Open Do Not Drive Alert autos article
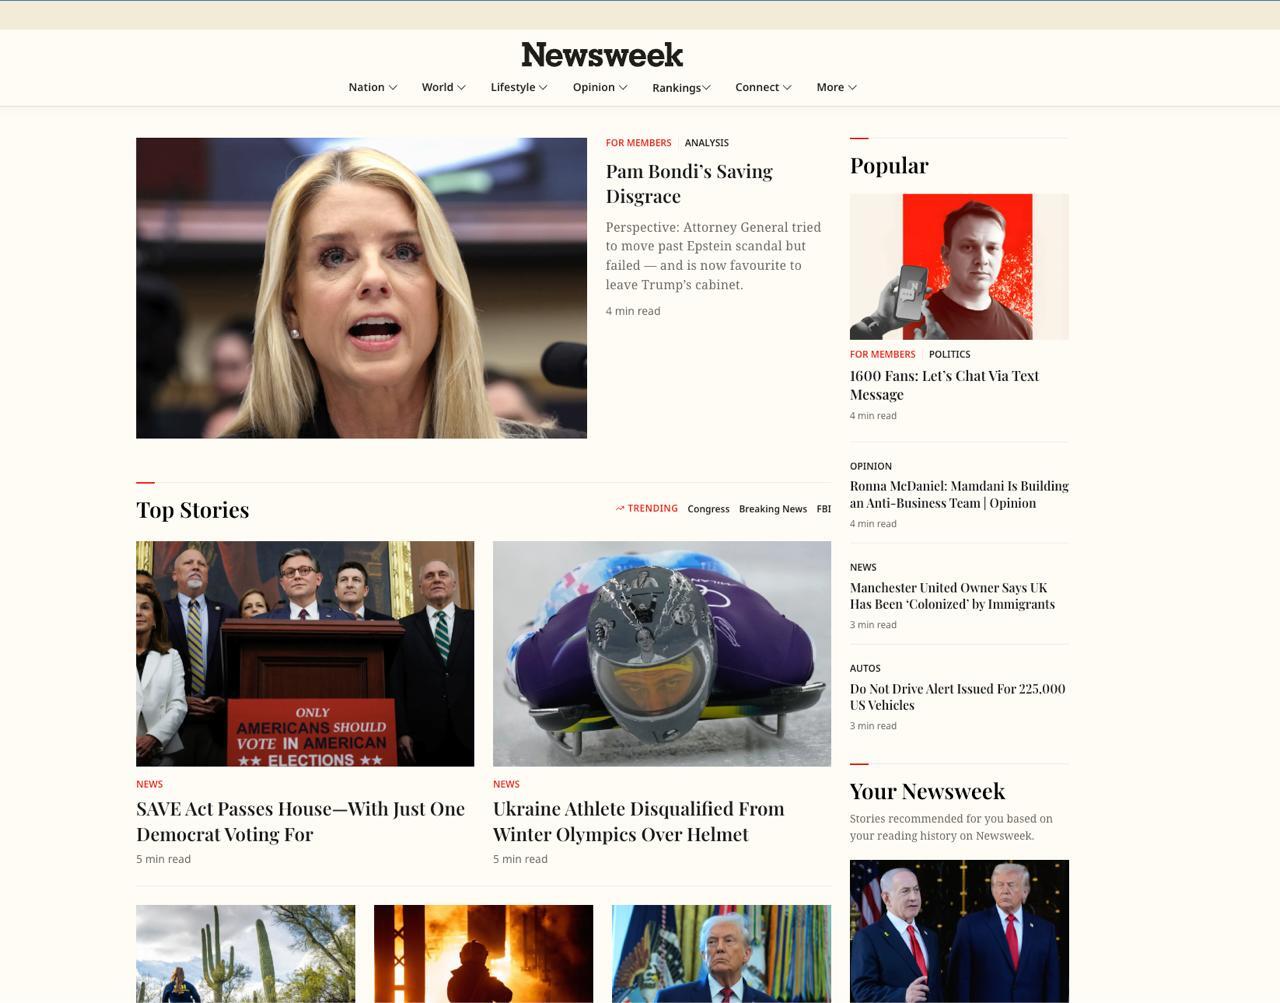 pos(957,697)
